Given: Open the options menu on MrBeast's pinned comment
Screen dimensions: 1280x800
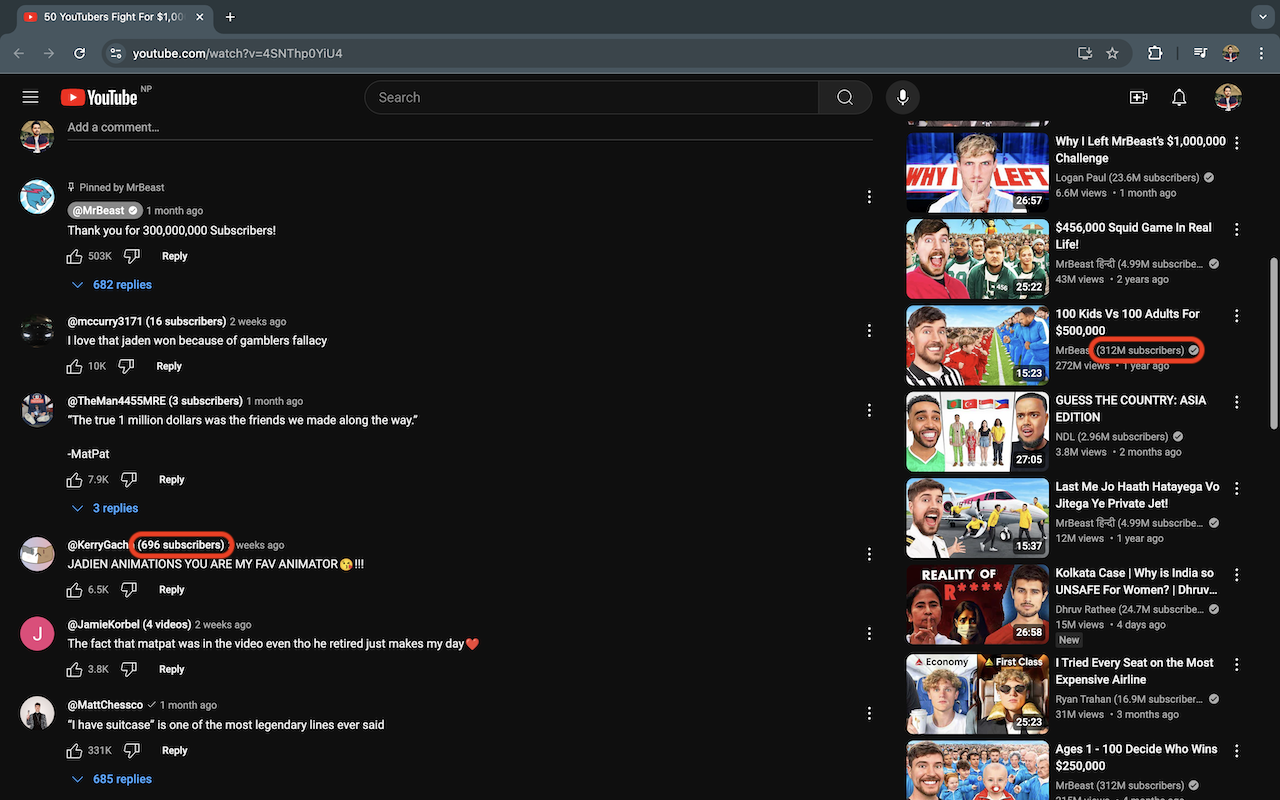Looking at the screenshot, I should pyautogui.click(x=869, y=197).
